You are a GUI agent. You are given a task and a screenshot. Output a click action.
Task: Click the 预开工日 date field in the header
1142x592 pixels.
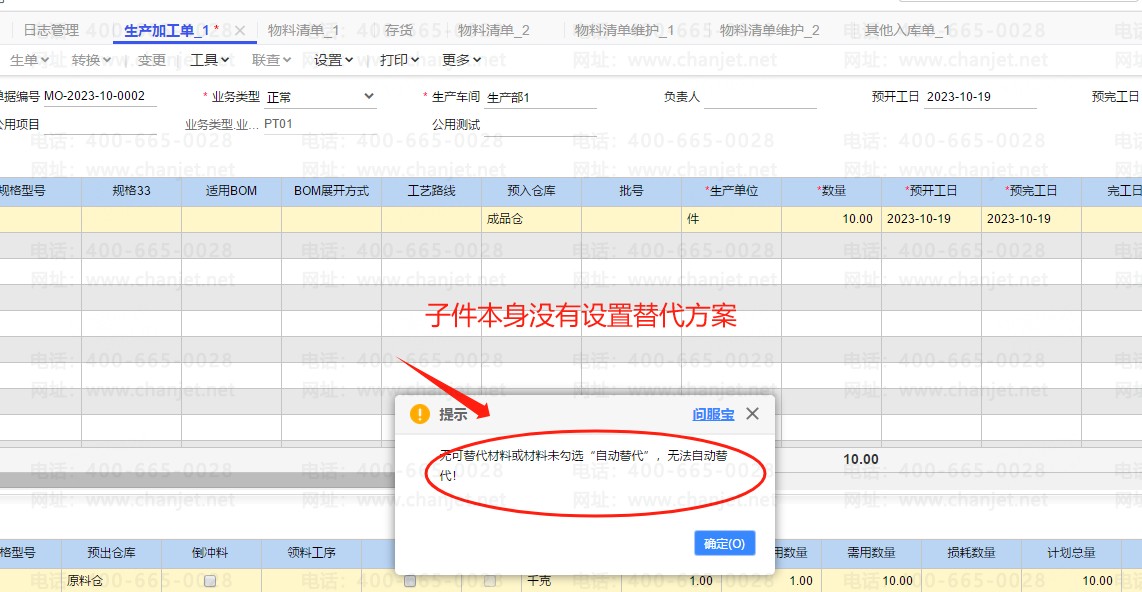point(980,98)
